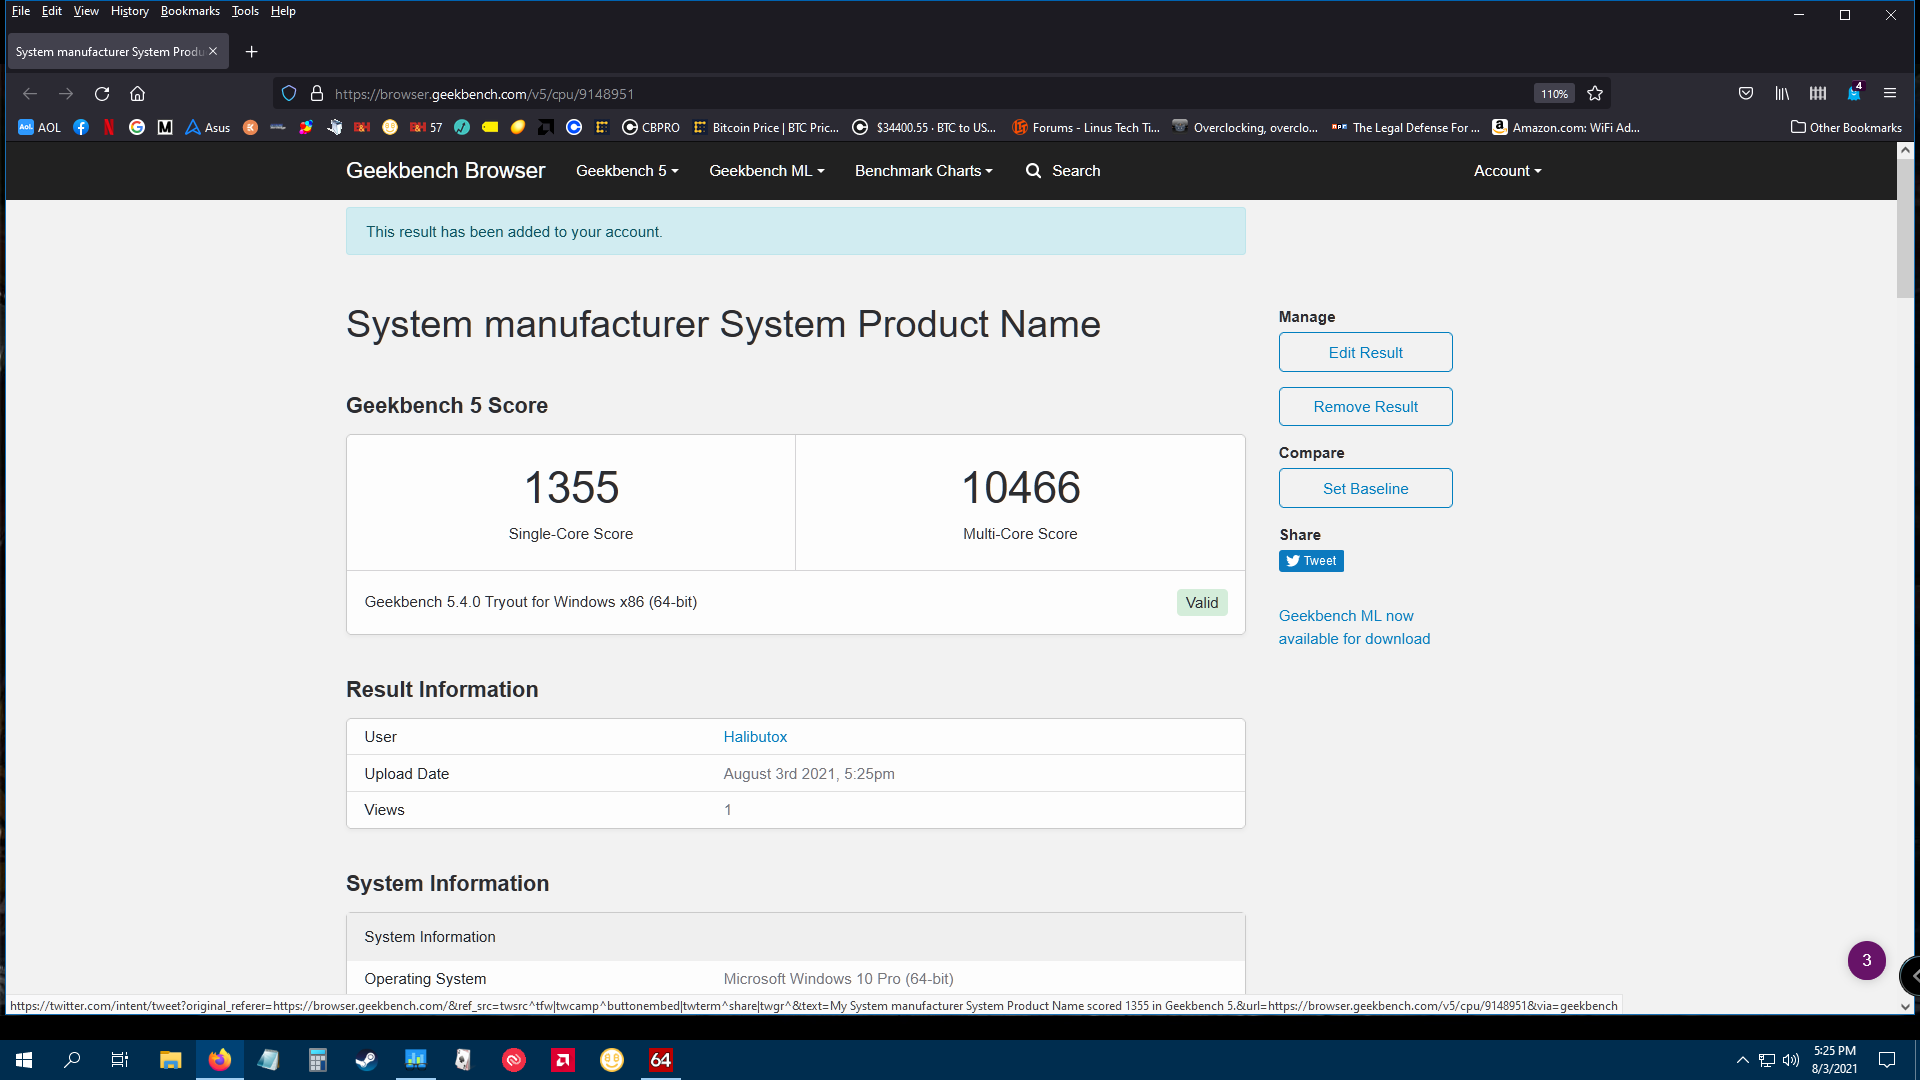1920x1080 pixels.
Task: Click the volume icon in the tray
Action: click(x=1791, y=1060)
